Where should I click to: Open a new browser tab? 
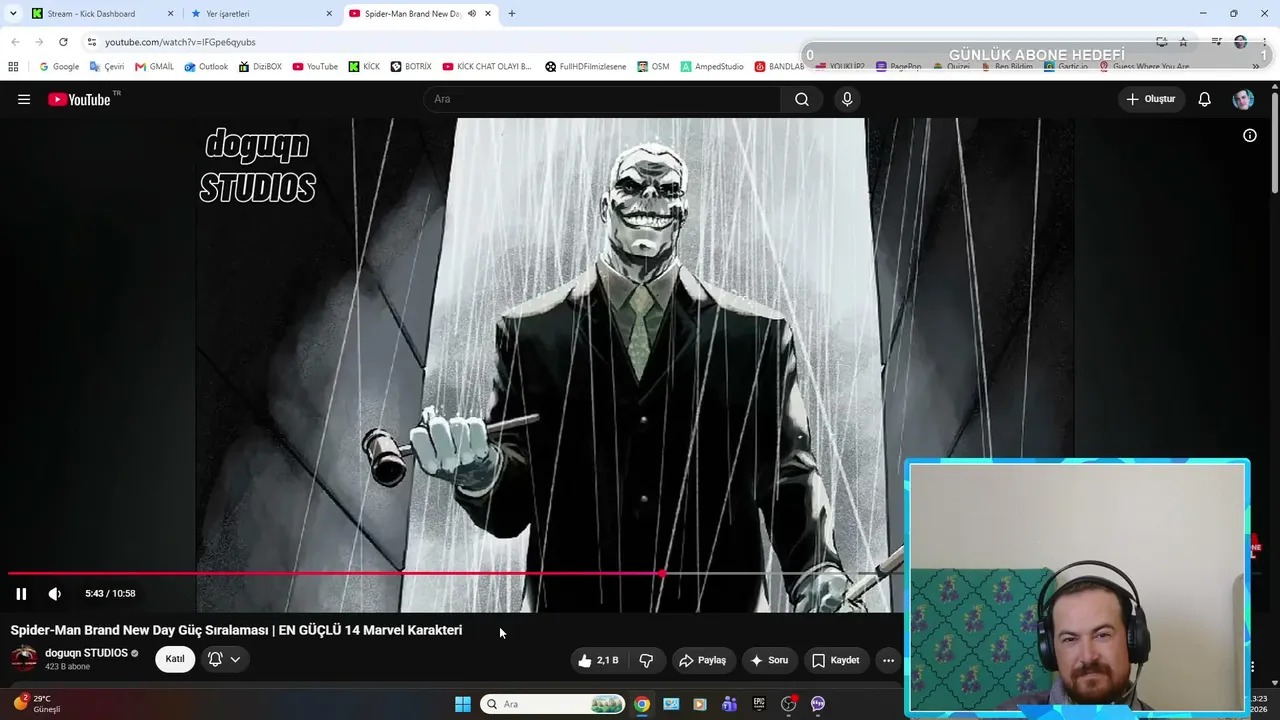coord(512,14)
